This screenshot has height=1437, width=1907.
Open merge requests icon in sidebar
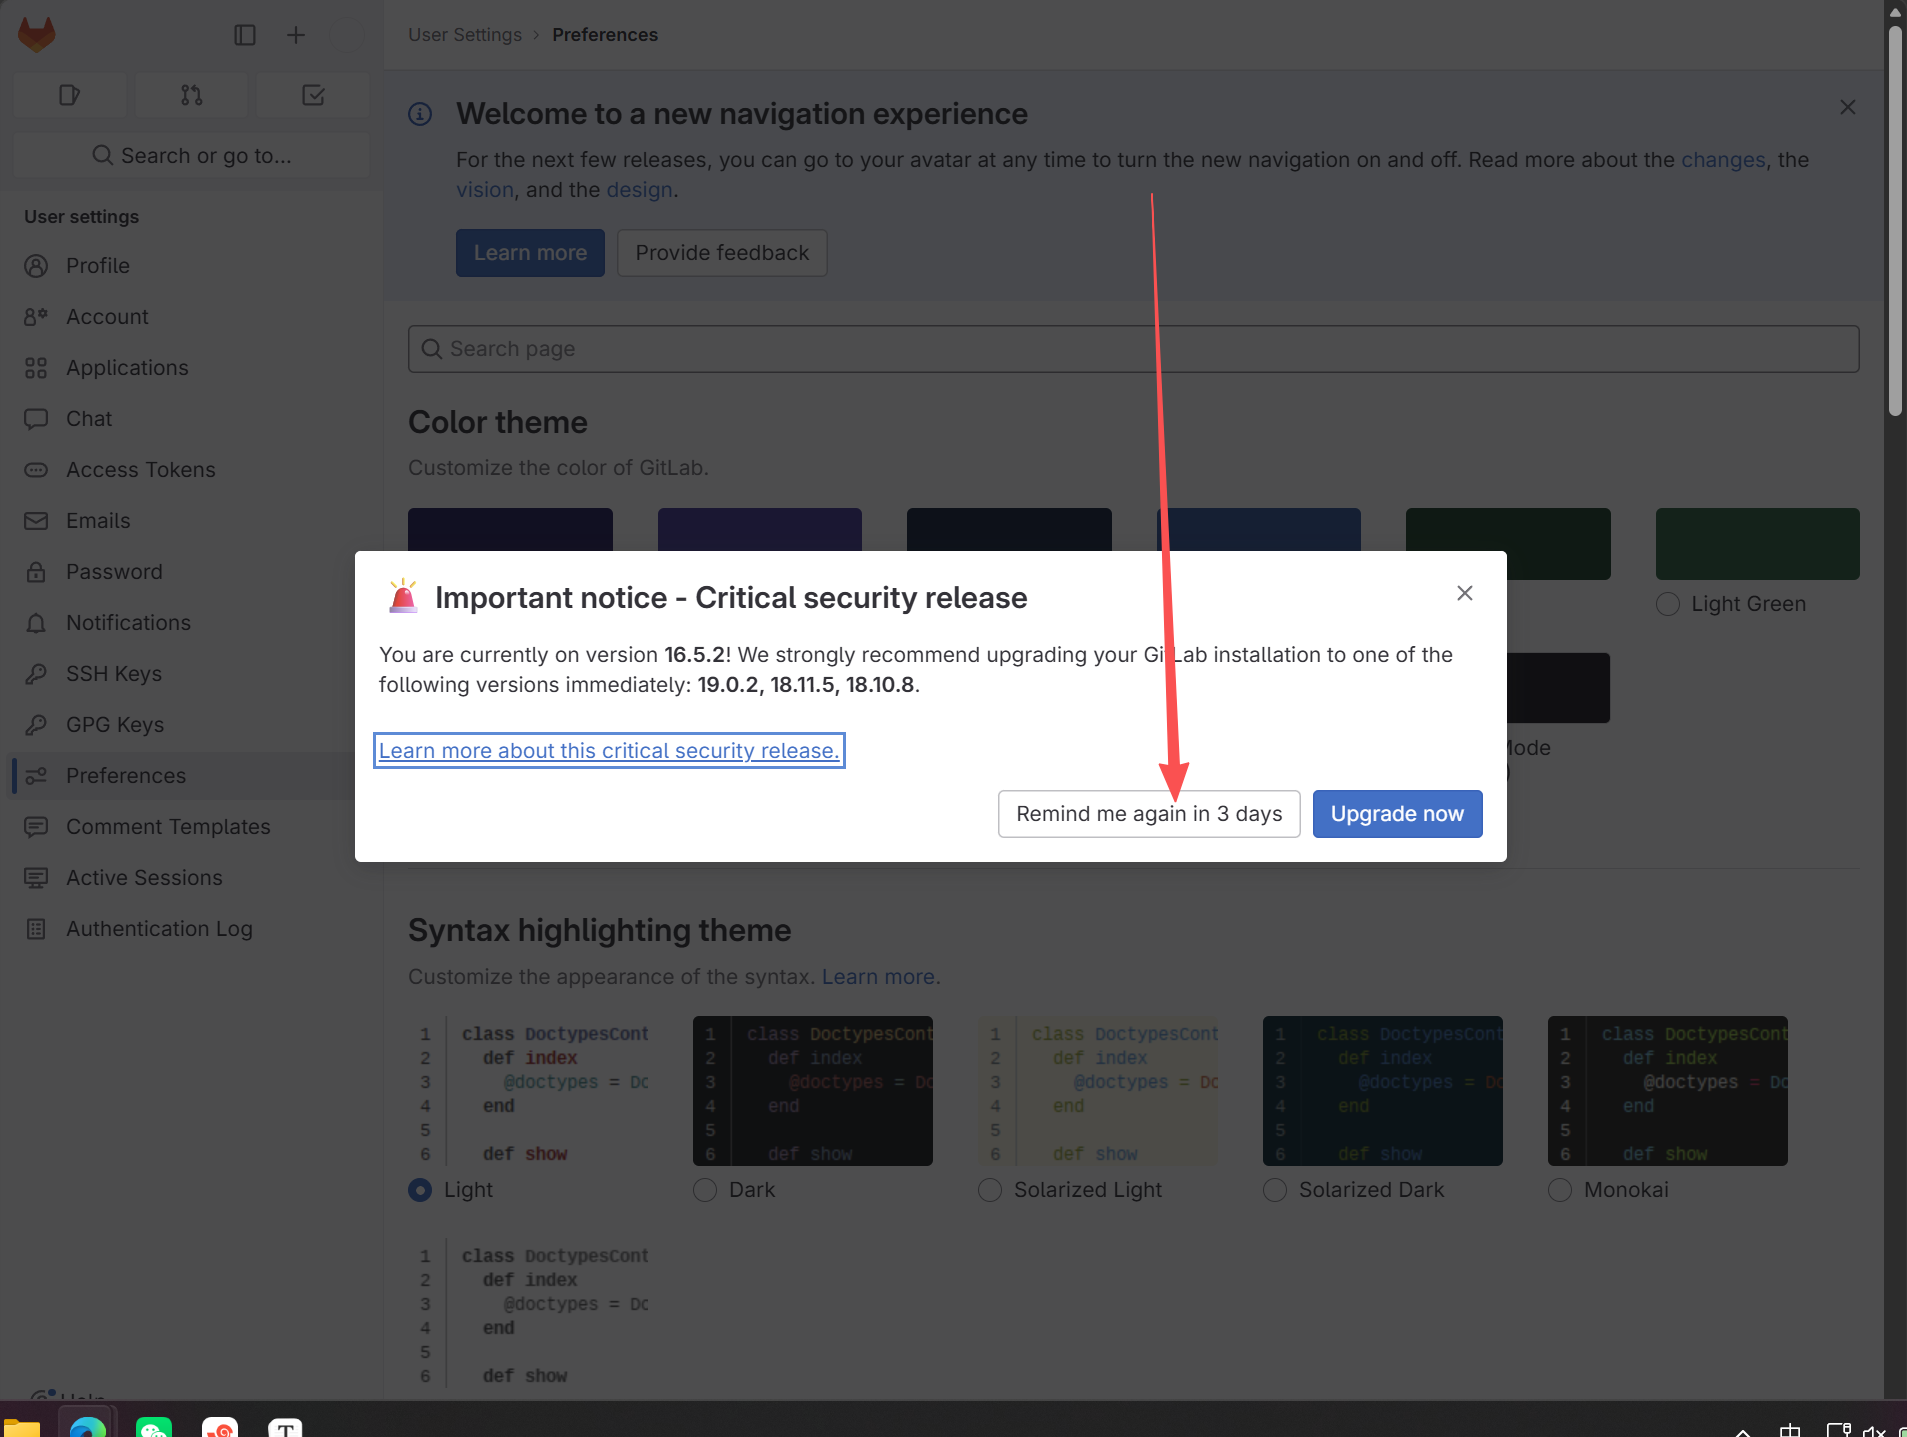[192, 95]
